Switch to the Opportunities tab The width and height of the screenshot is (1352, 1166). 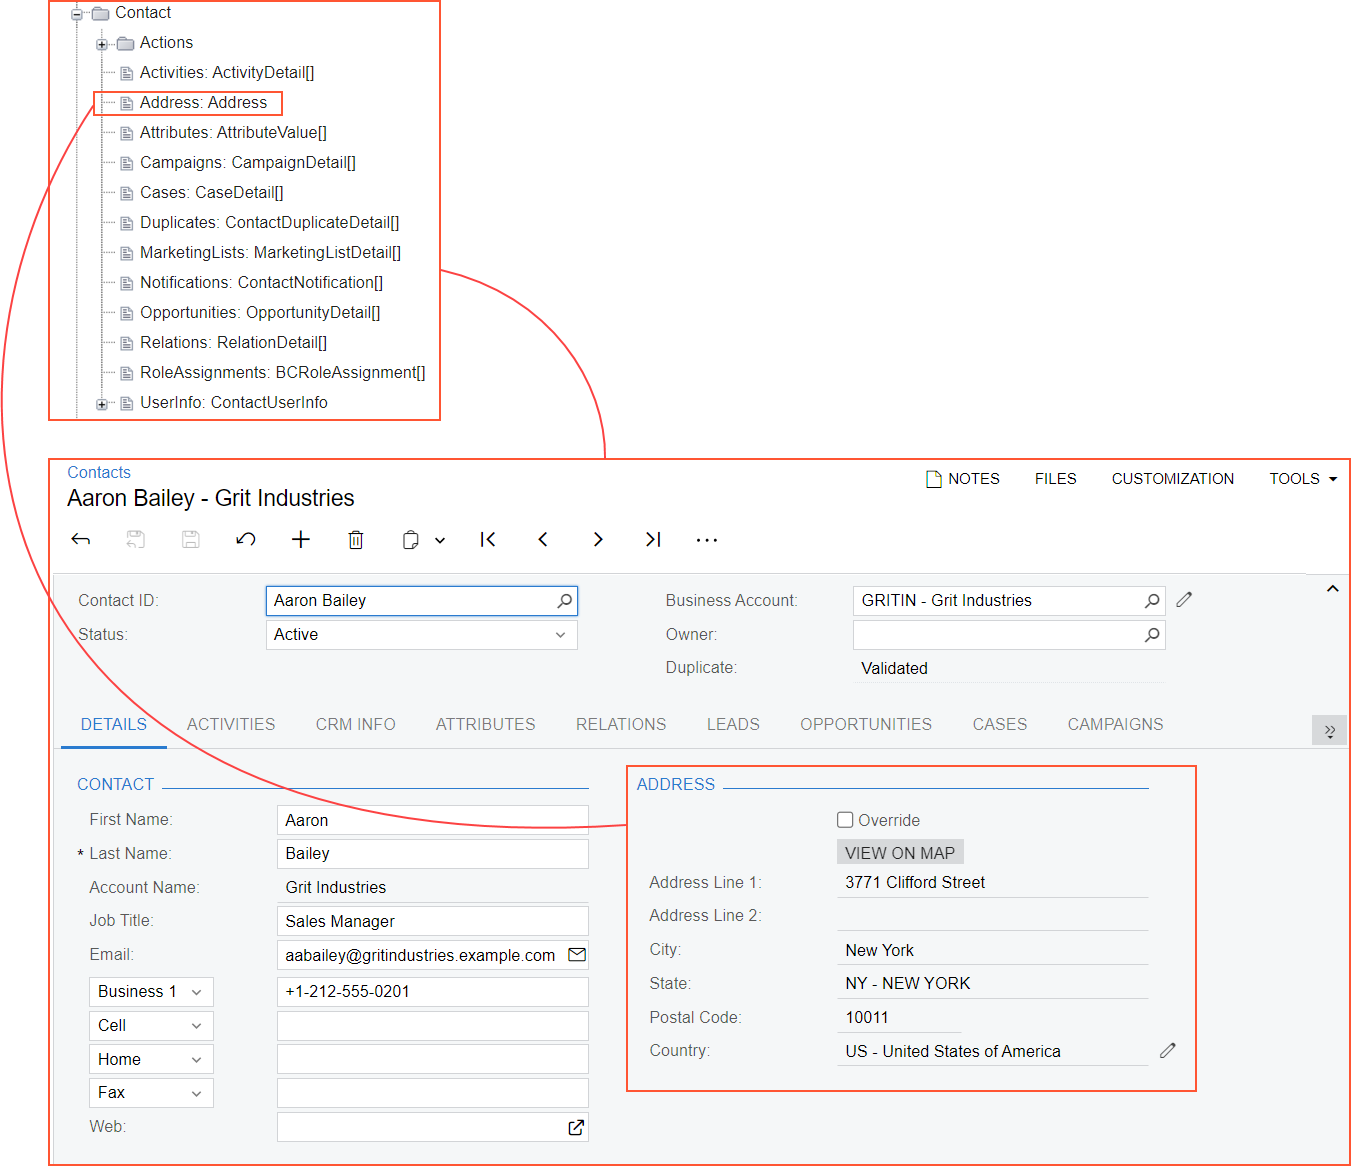866,724
